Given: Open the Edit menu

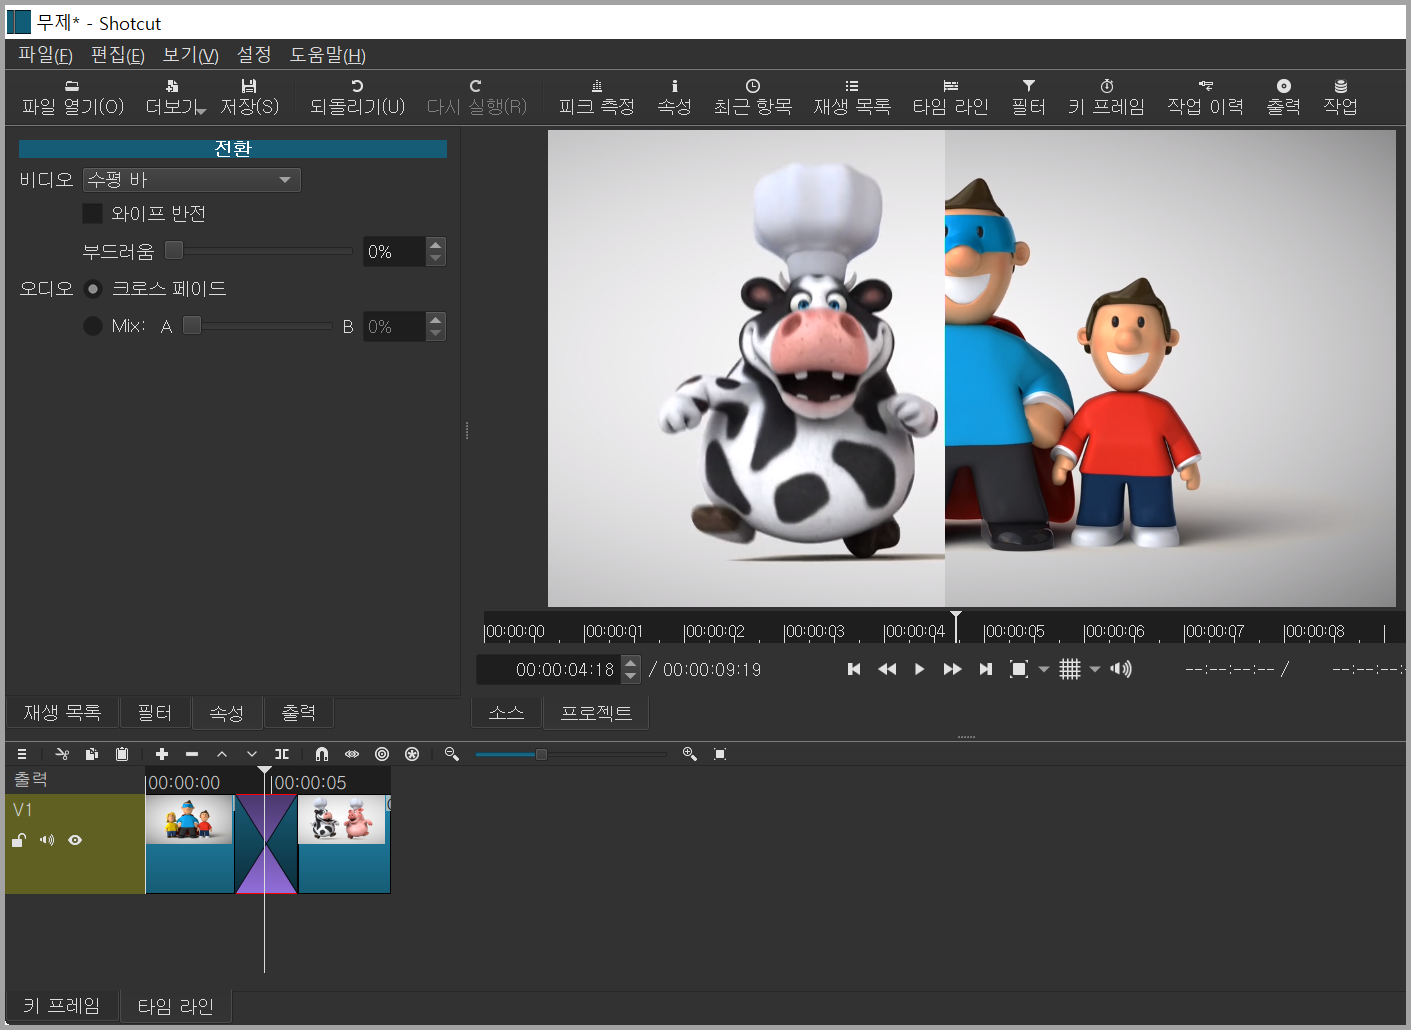Looking at the screenshot, I should click(118, 55).
